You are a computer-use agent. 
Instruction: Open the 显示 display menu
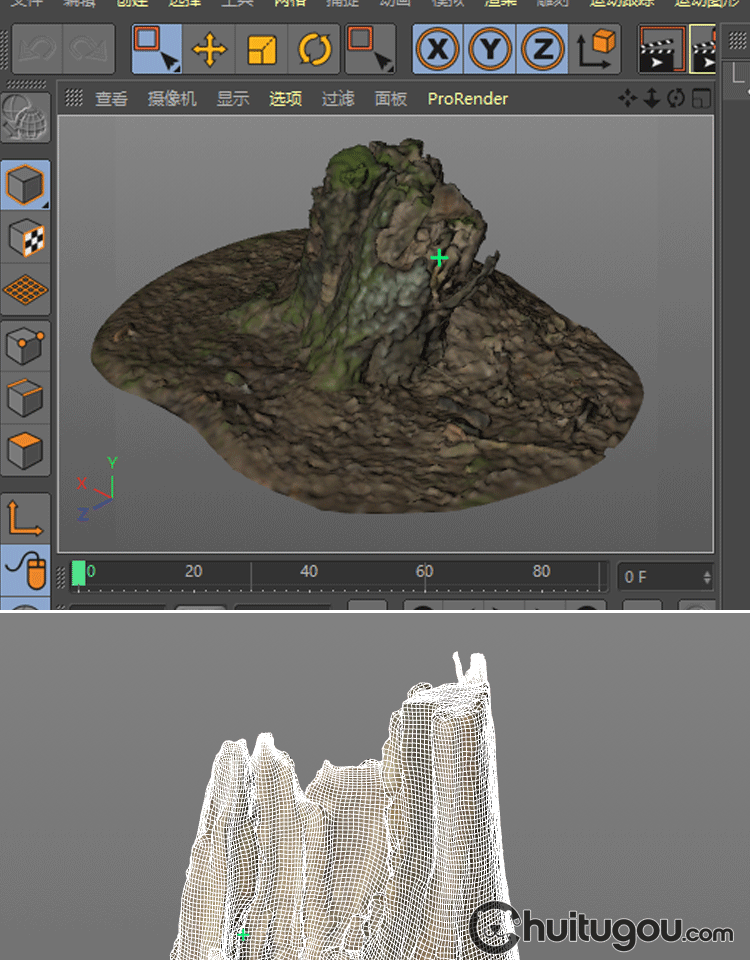coord(233,99)
